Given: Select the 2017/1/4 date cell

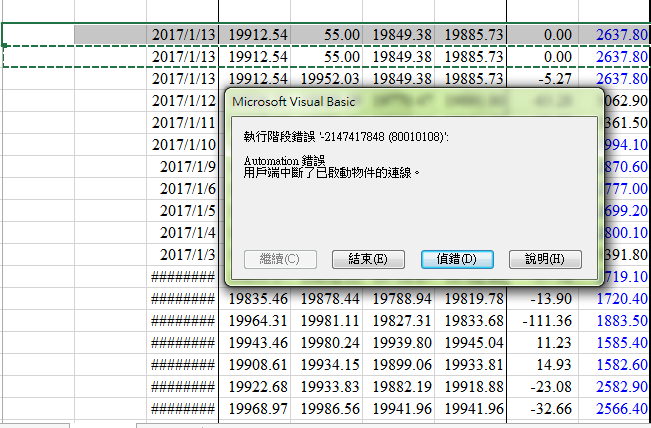Looking at the screenshot, I should pyautogui.click(x=182, y=232).
